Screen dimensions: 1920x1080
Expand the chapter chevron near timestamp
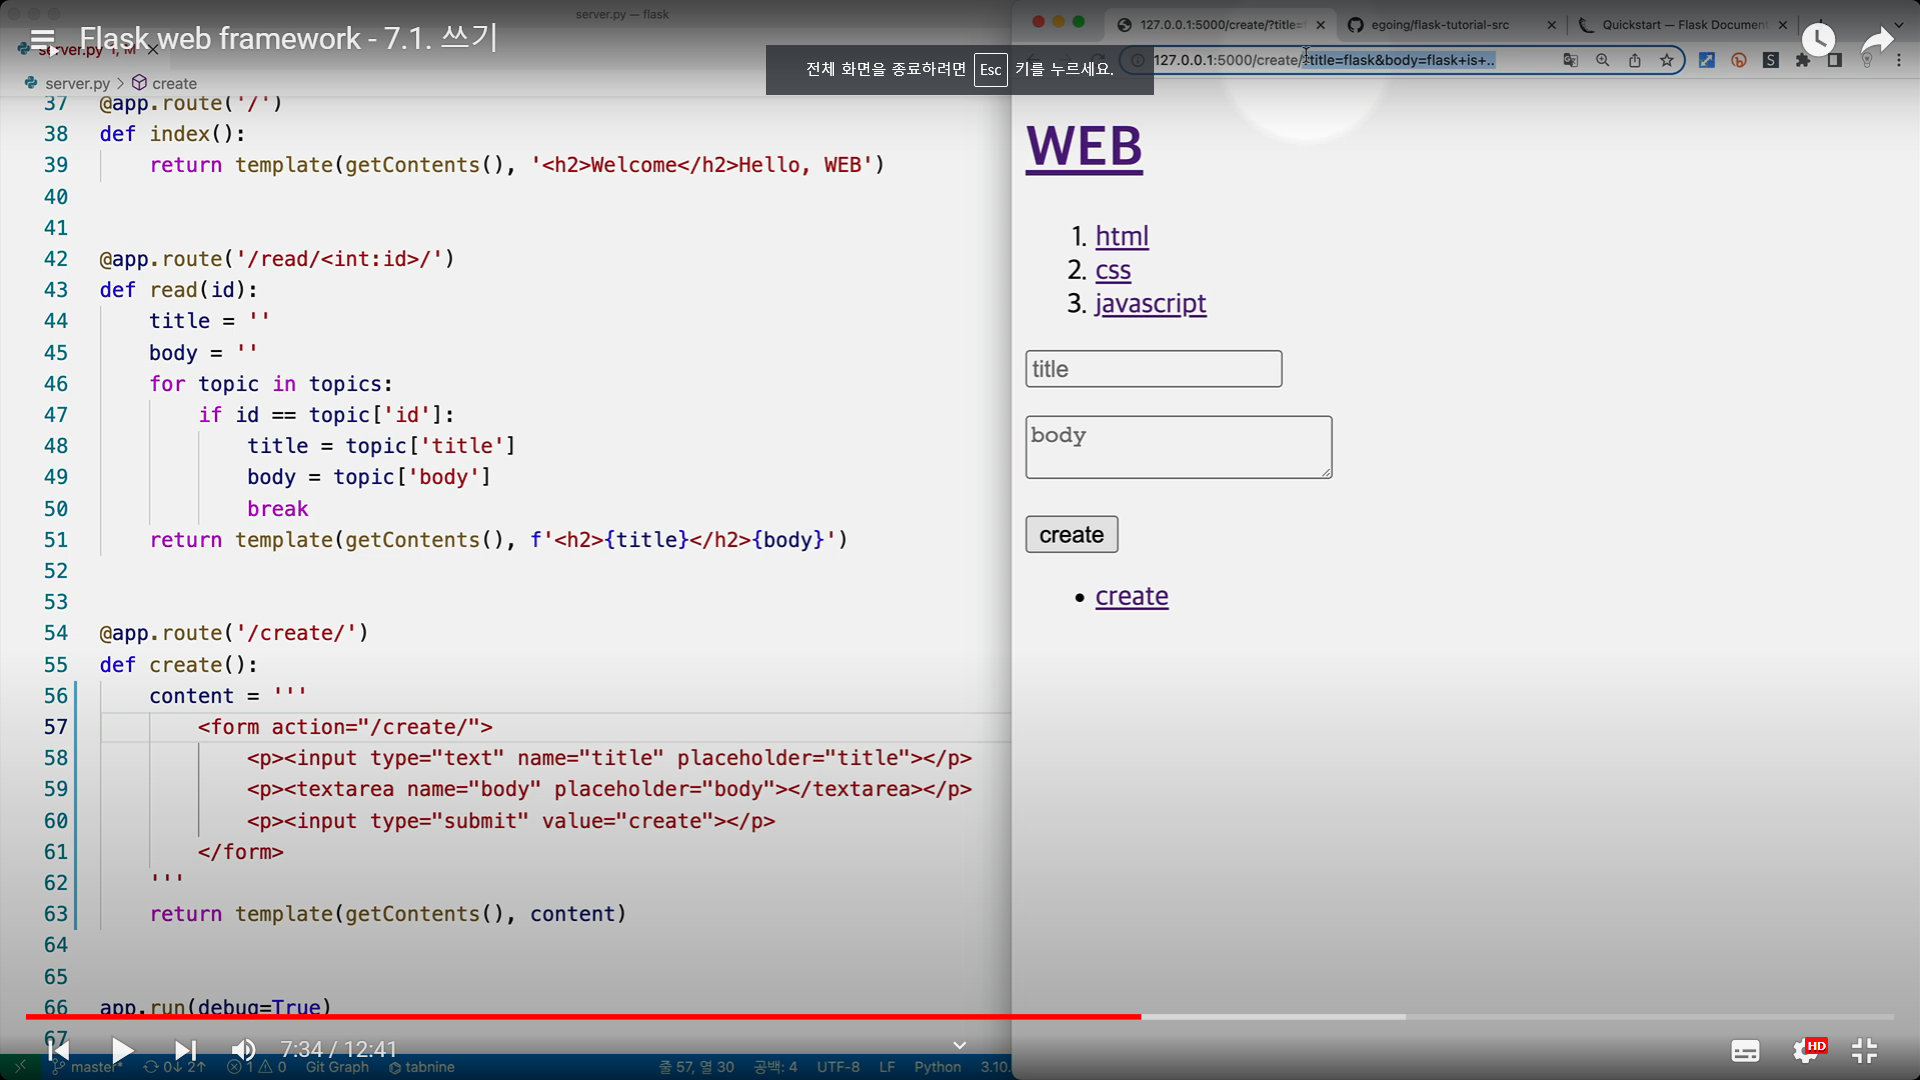click(x=959, y=1046)
